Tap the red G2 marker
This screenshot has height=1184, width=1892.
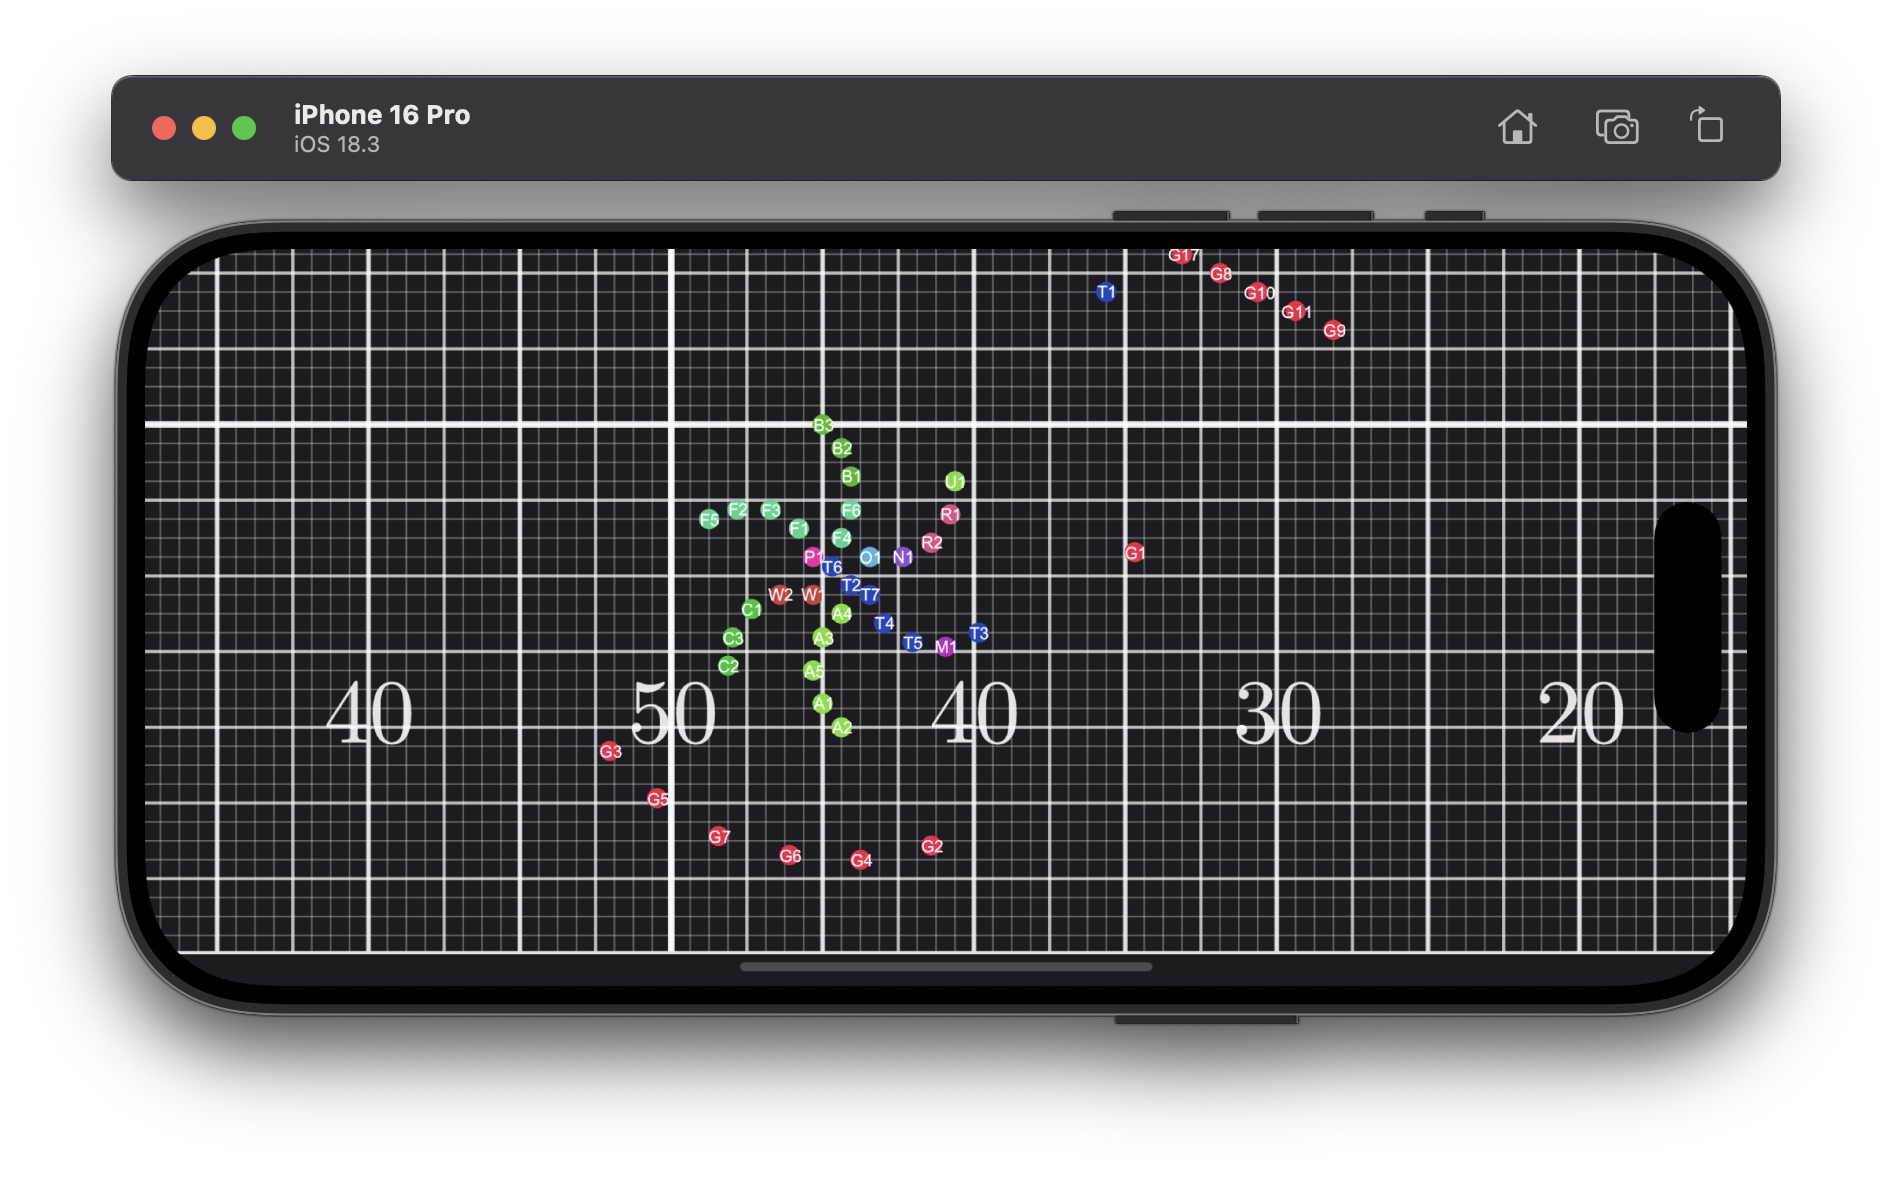(x=931, y=846)
